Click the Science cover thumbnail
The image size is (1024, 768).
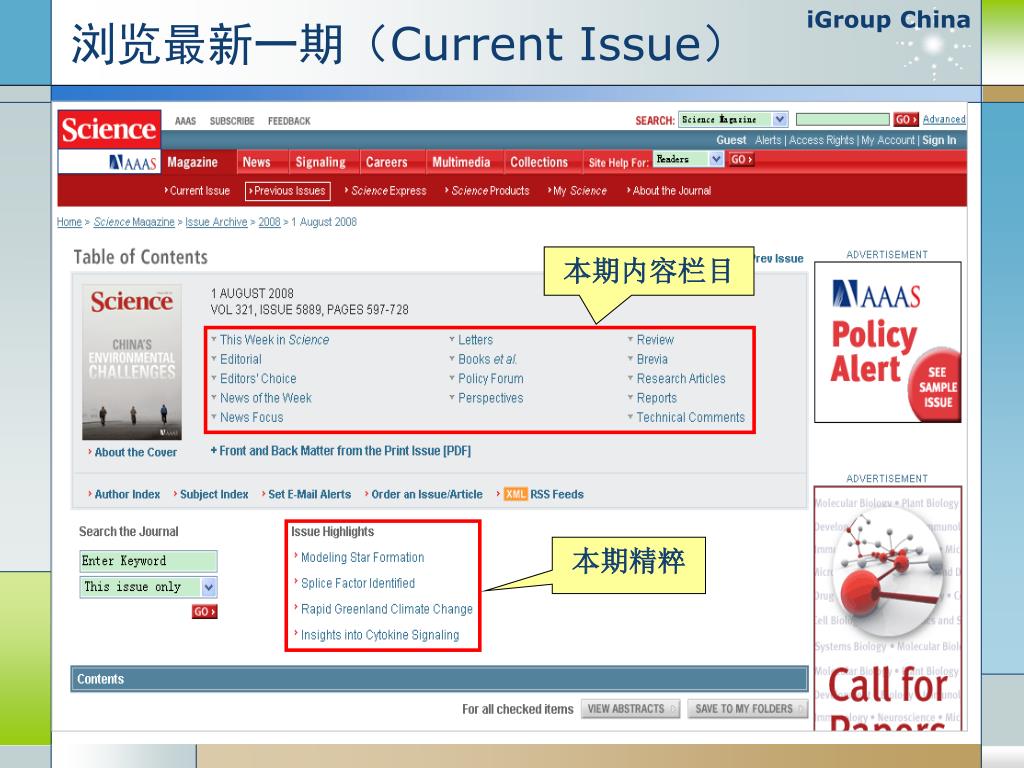pyautogui.click(x=132, y=362)
